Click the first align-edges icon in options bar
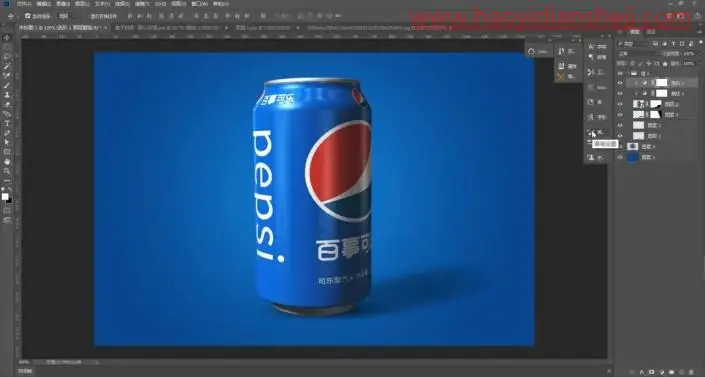 [x=130, y=16]
